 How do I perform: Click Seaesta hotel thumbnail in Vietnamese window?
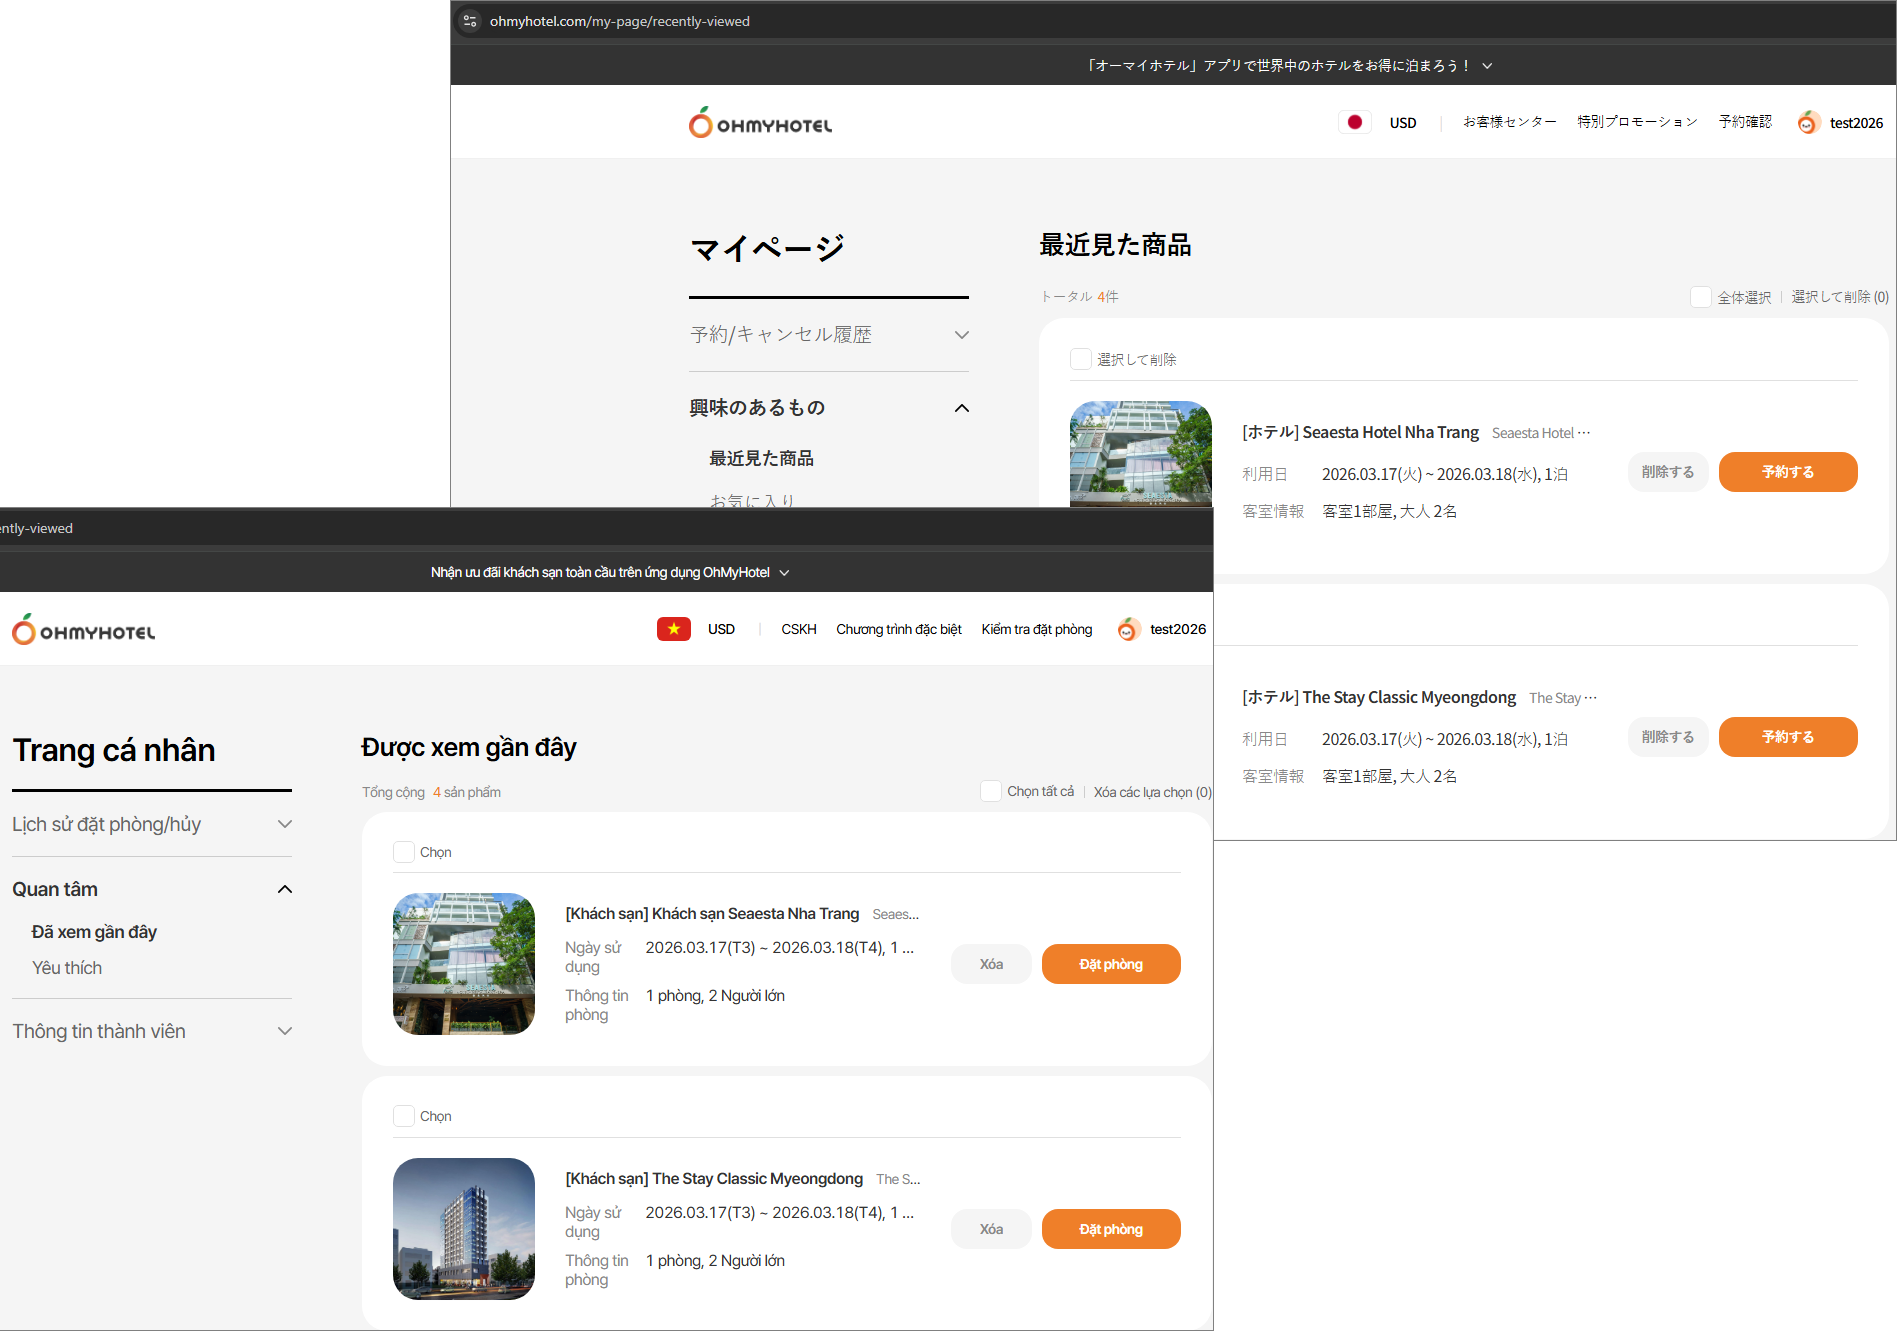pyautogui.click(x=464, y=964)
